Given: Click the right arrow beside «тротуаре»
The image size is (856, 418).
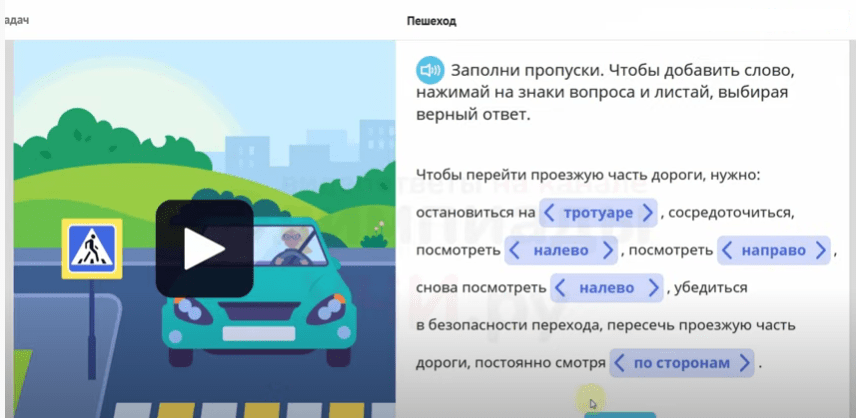Looking at the screenshot, I should point(649,213).
